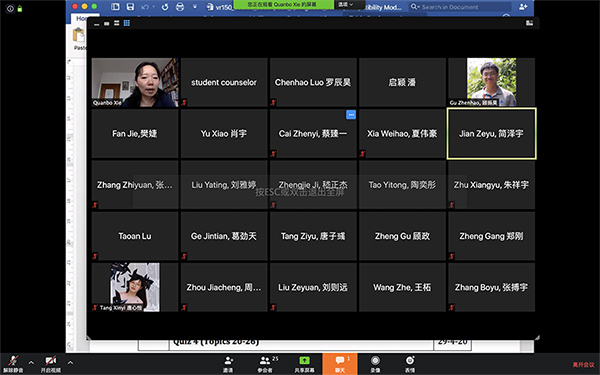
Task: Click the Invite icon in the meeting toolbar
Action: point(229,364)
